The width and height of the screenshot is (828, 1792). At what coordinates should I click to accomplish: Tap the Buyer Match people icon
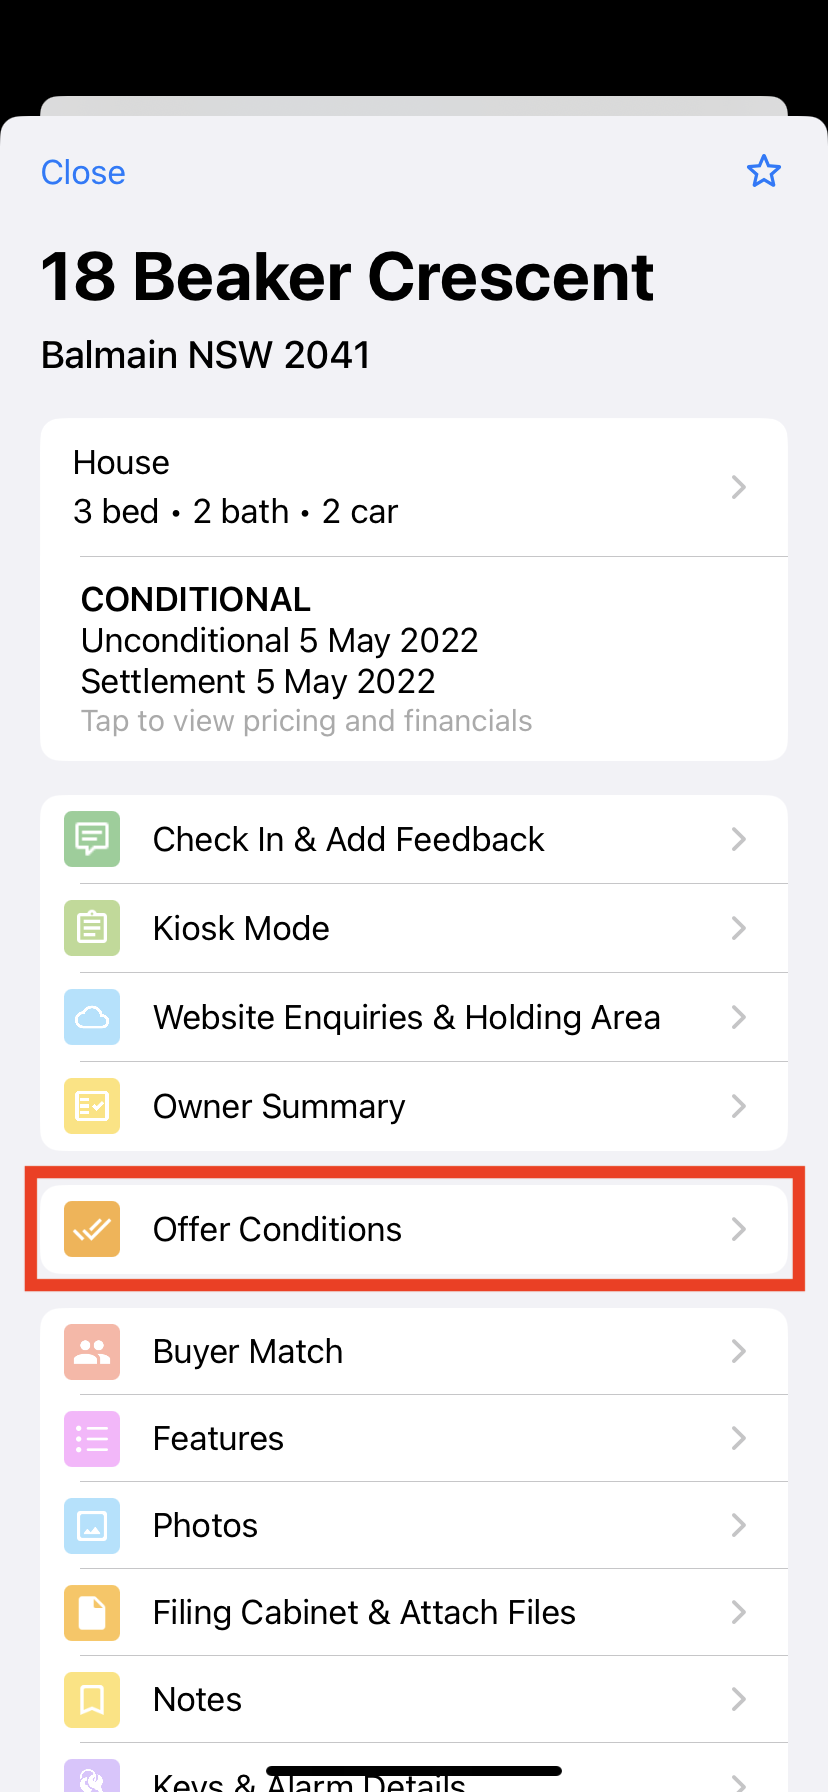(x=92, y=1352)
